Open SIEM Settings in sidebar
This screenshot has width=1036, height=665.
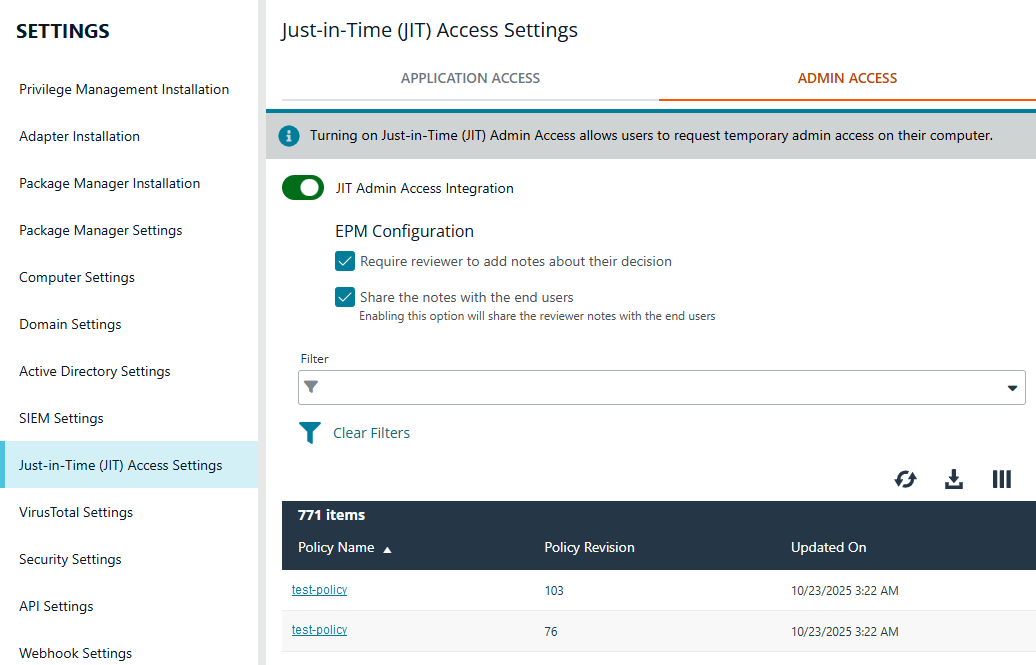coord(61,418)
